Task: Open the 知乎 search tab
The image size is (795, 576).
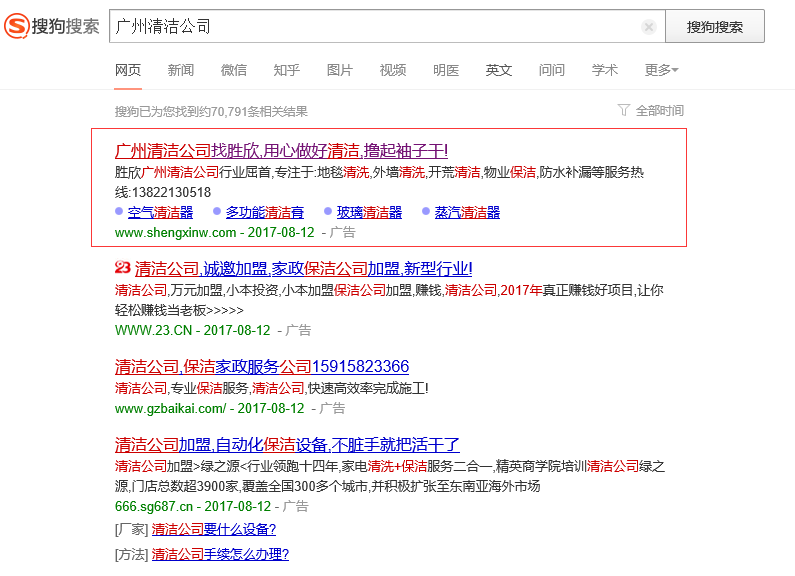Action: tap(287, 70)
